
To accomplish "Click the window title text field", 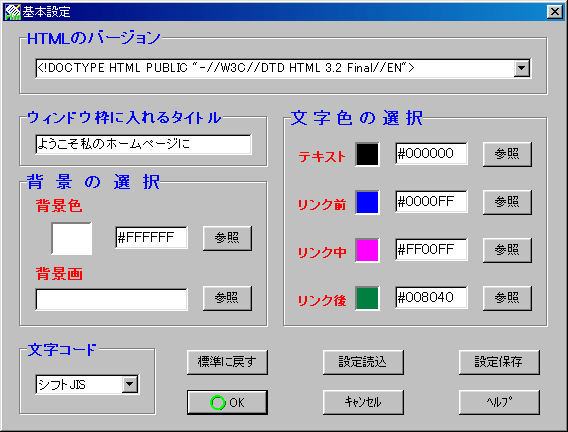I will tap(143, 144).
